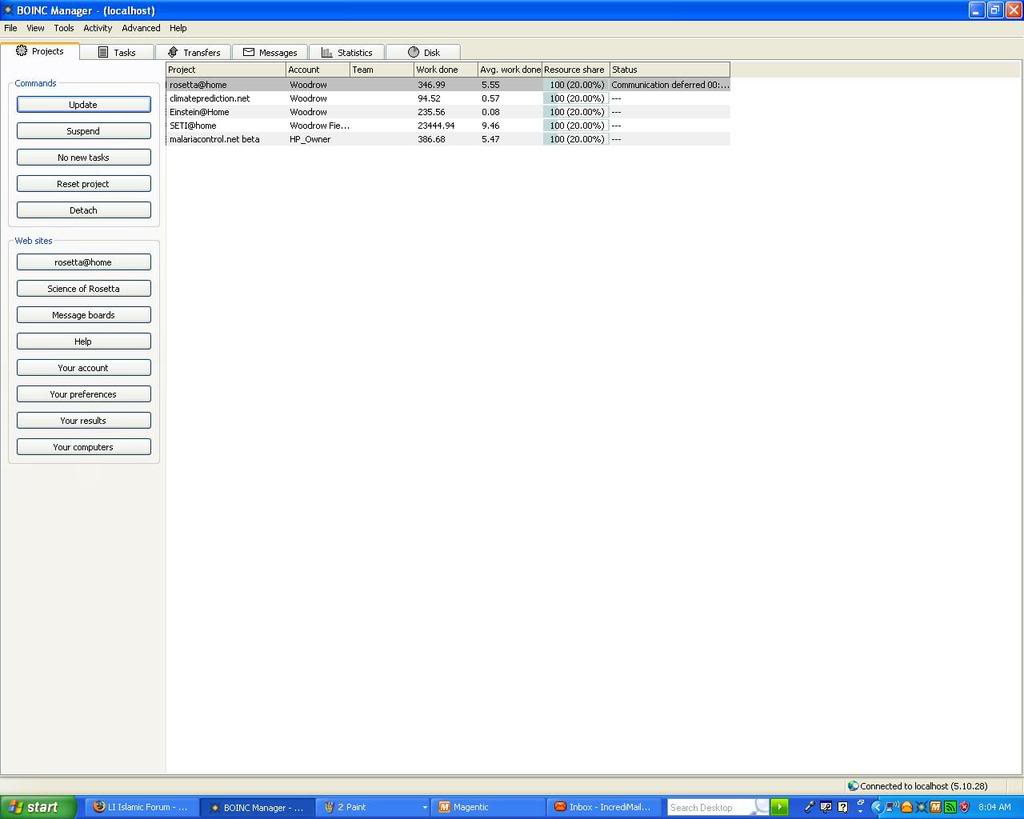The image size is (1024, 819).
Task: Open the Paint taskbar group dropdown arrow
Action: (424, 807)
